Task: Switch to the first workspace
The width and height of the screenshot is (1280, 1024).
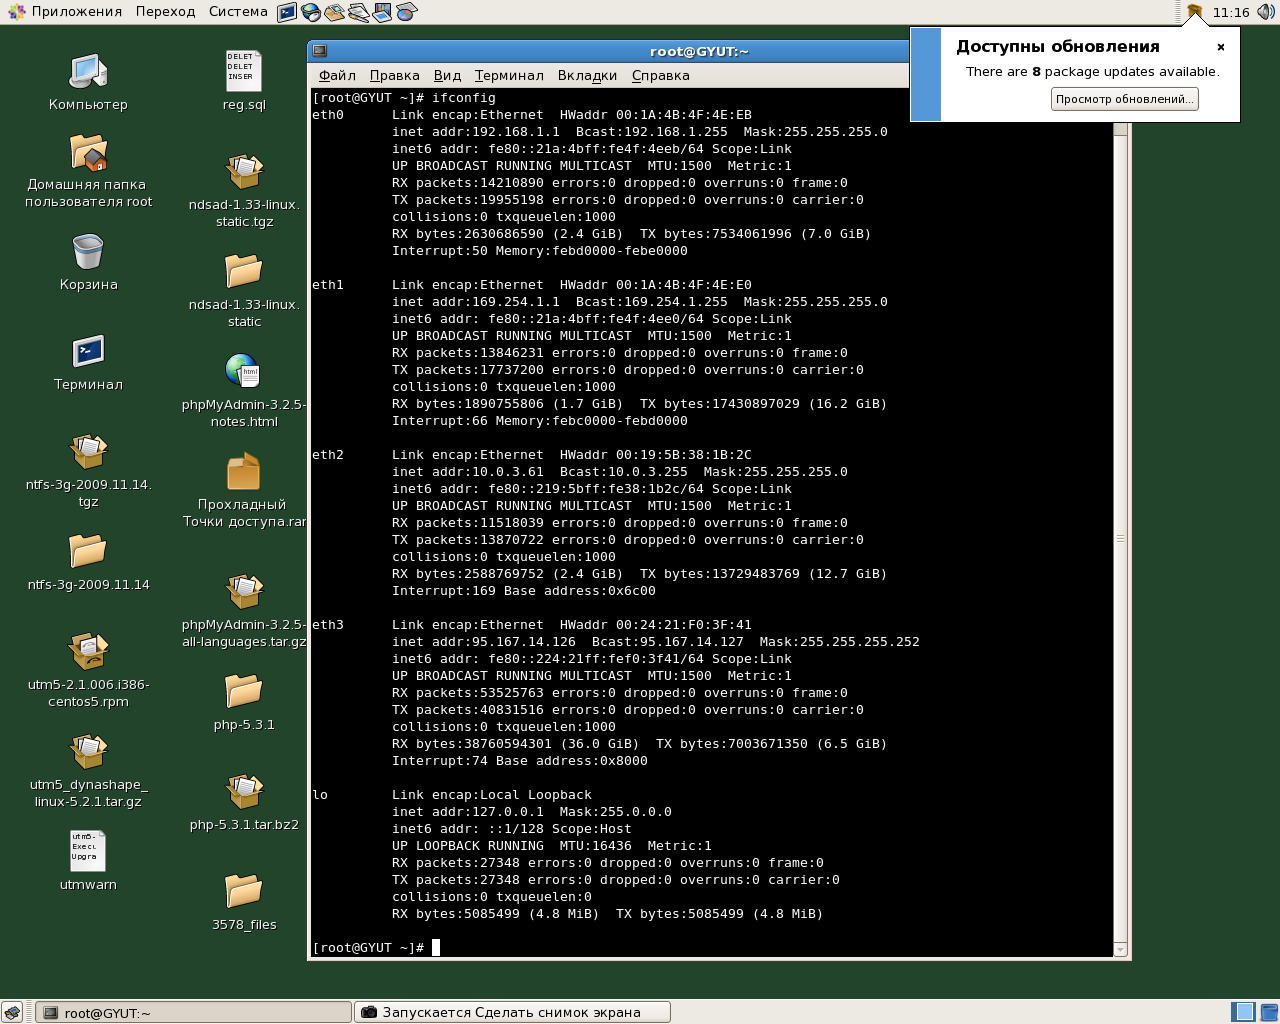Action: coord(1243,1012)
